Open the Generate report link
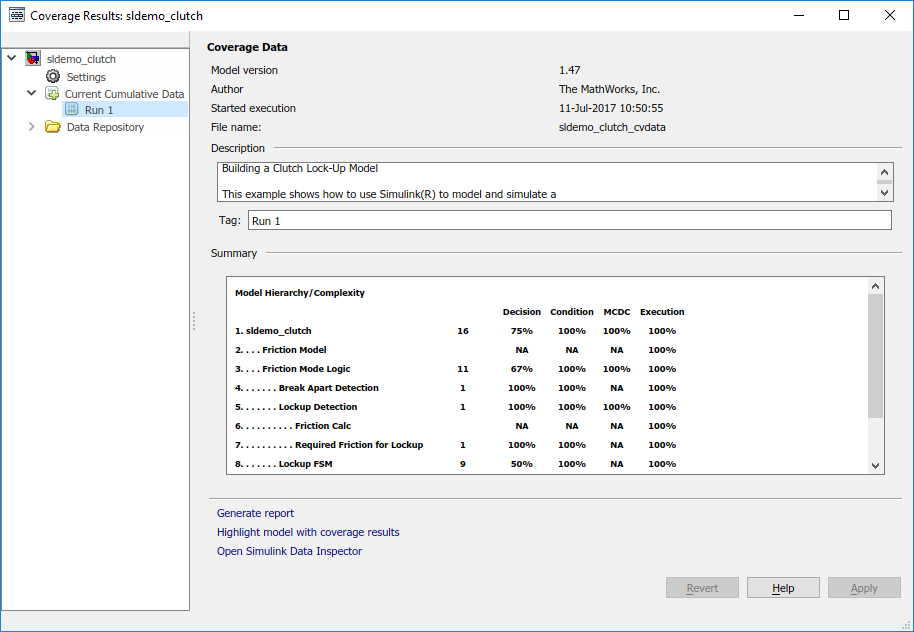 [x=255, y=513]
